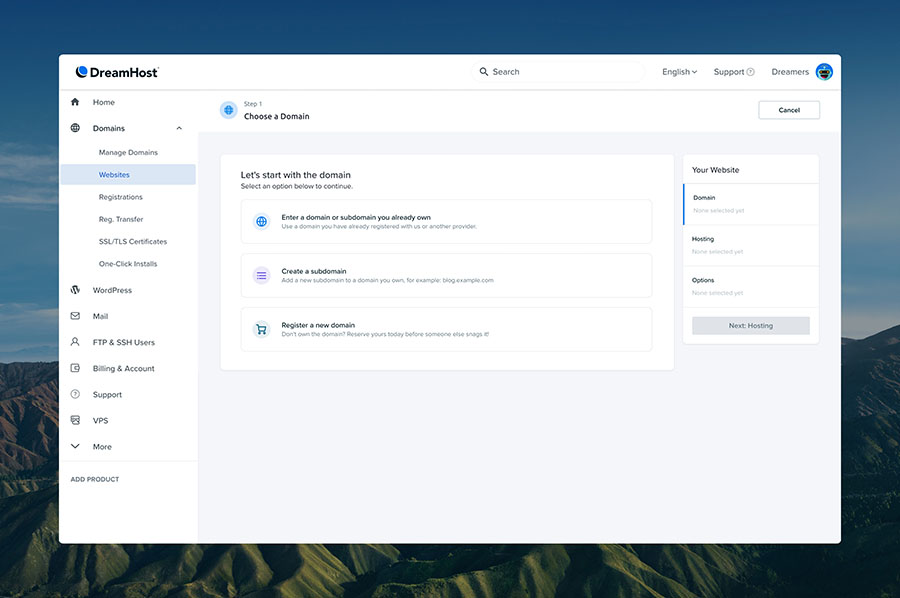Screen dimensions: 900x598
Task: Select One-Click Installs item
Action: (x=127, y=264)
